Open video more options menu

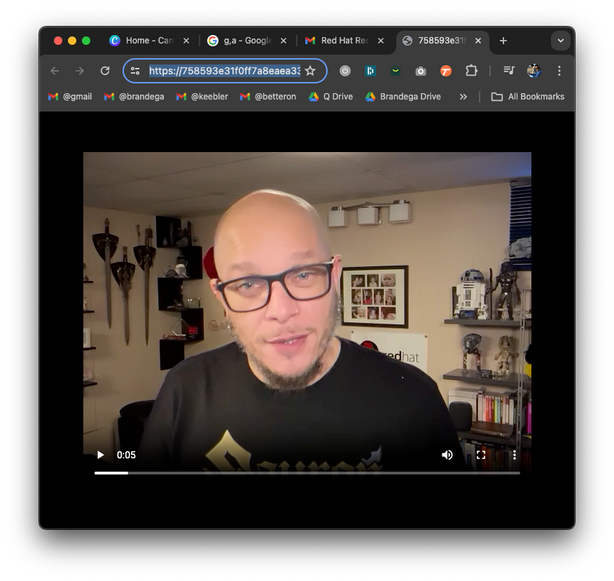point(515,455)
